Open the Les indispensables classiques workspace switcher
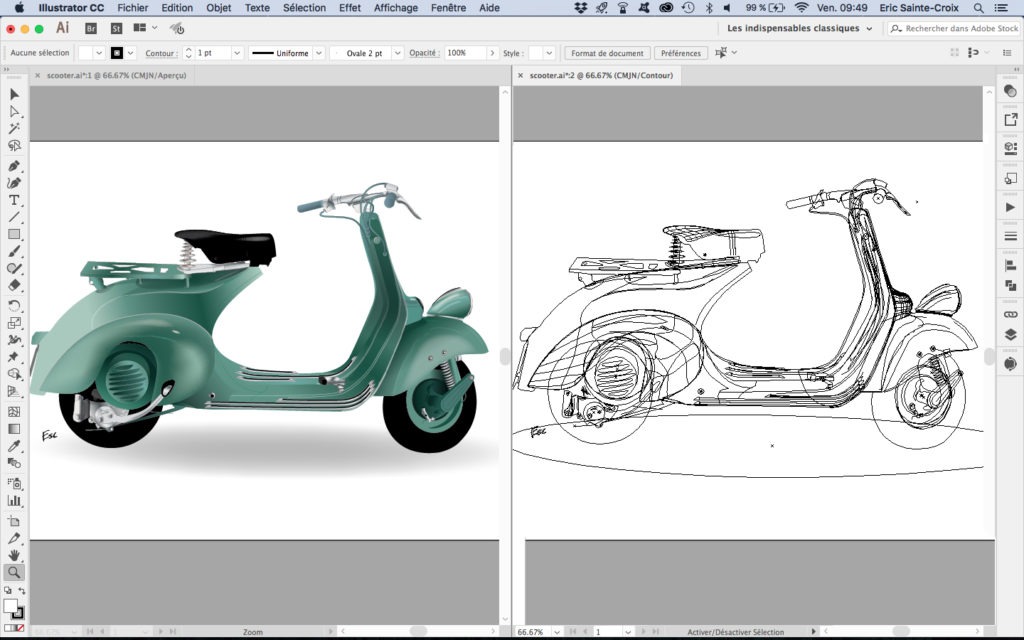The image size is (1024, 640). tap(799, 28)
